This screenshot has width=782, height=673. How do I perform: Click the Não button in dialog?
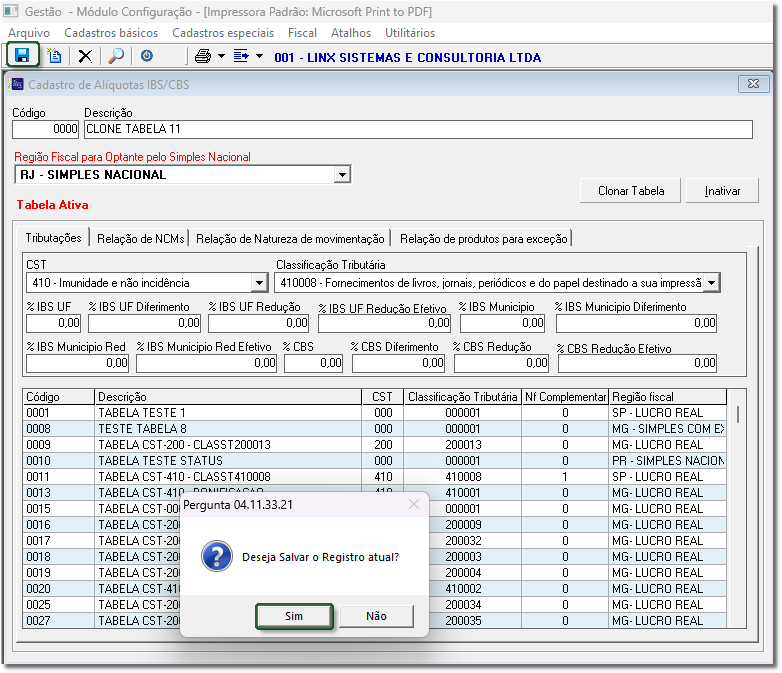point(376,616)
